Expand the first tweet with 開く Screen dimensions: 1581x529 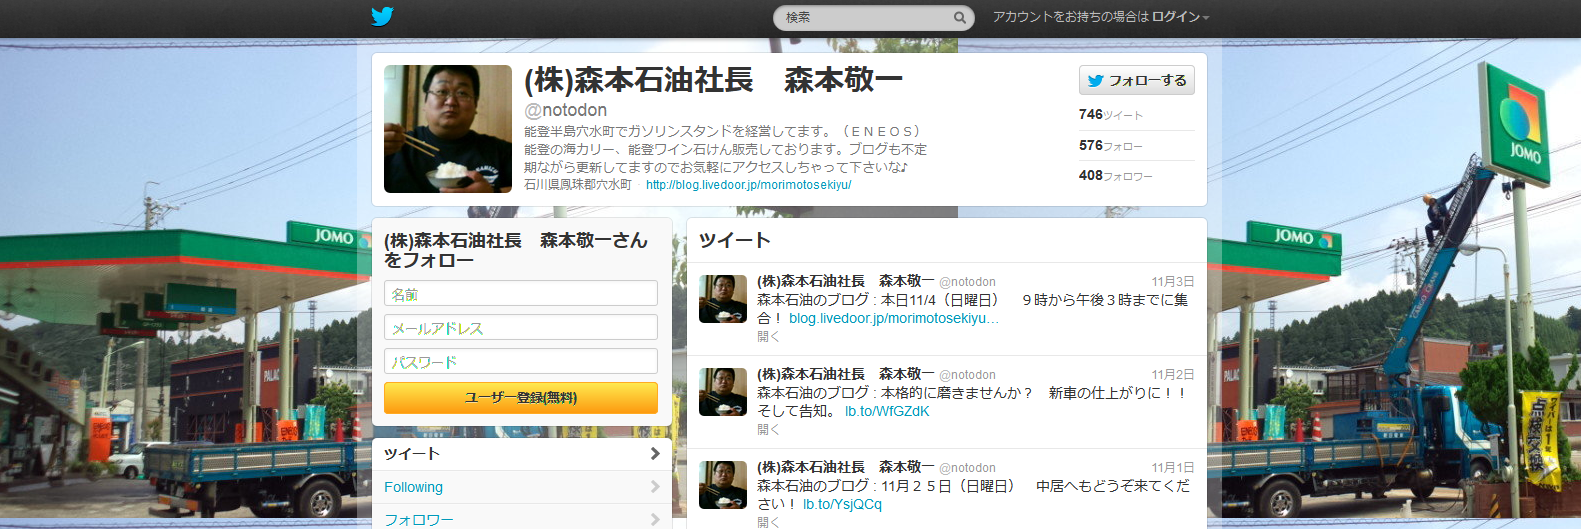pos(767,337)
